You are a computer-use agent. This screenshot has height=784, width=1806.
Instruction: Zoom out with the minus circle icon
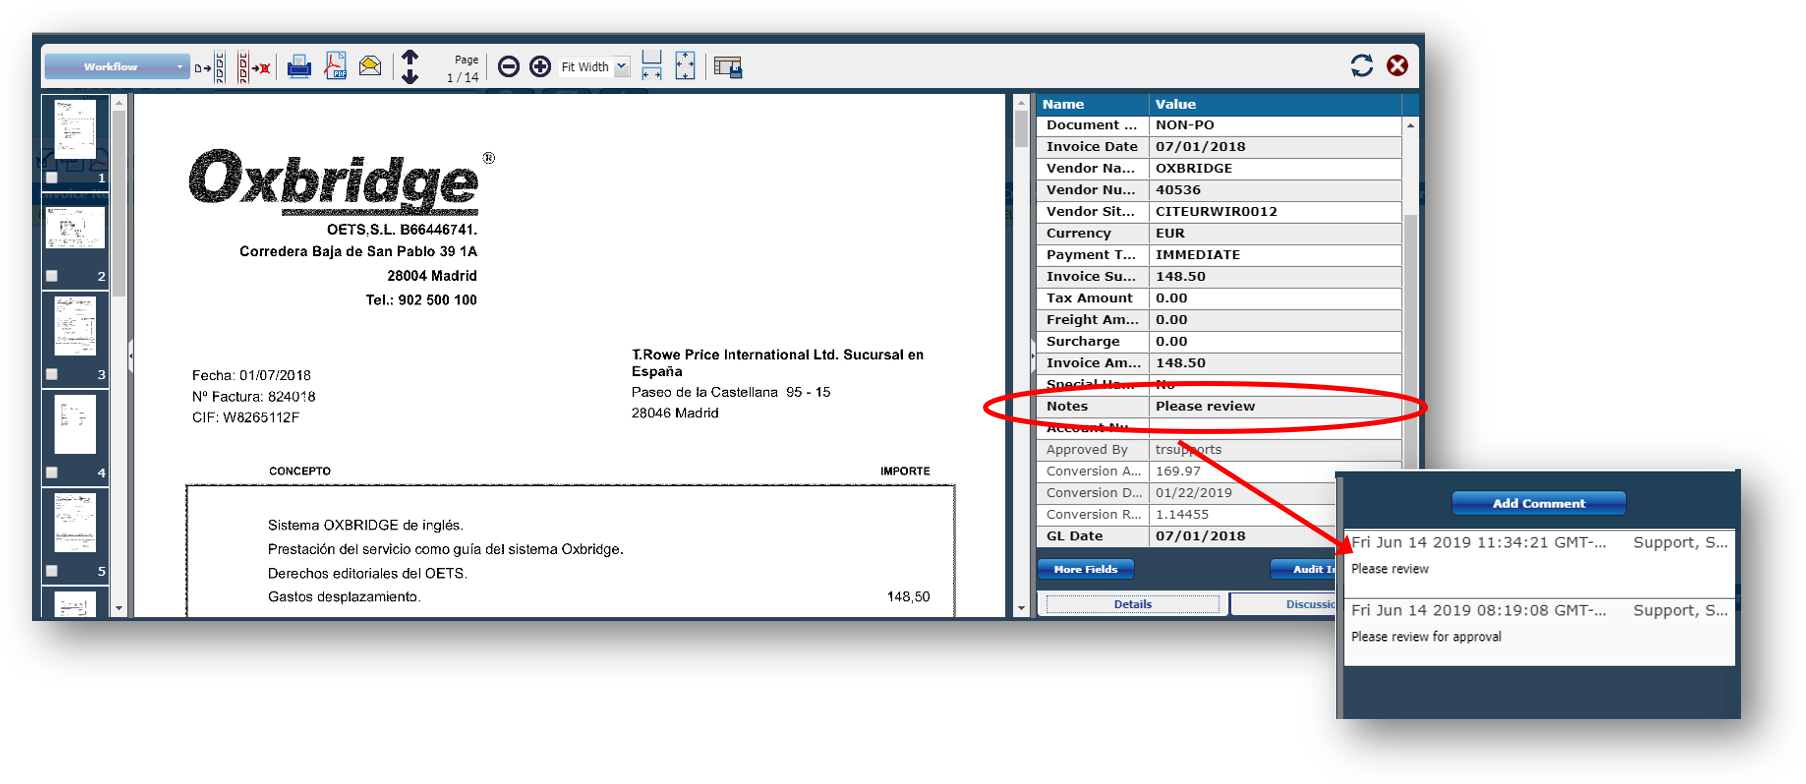point(508,67)
